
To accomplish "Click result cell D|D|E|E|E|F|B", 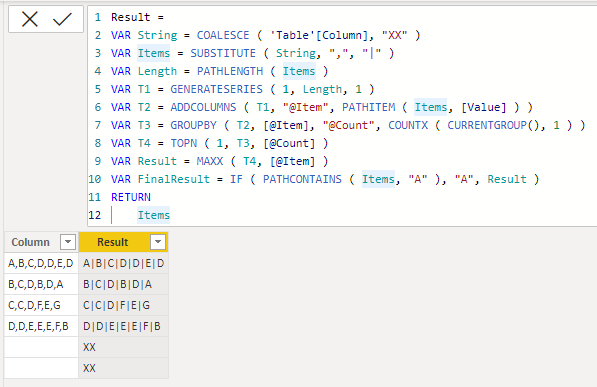I will (x=122, y=326).
